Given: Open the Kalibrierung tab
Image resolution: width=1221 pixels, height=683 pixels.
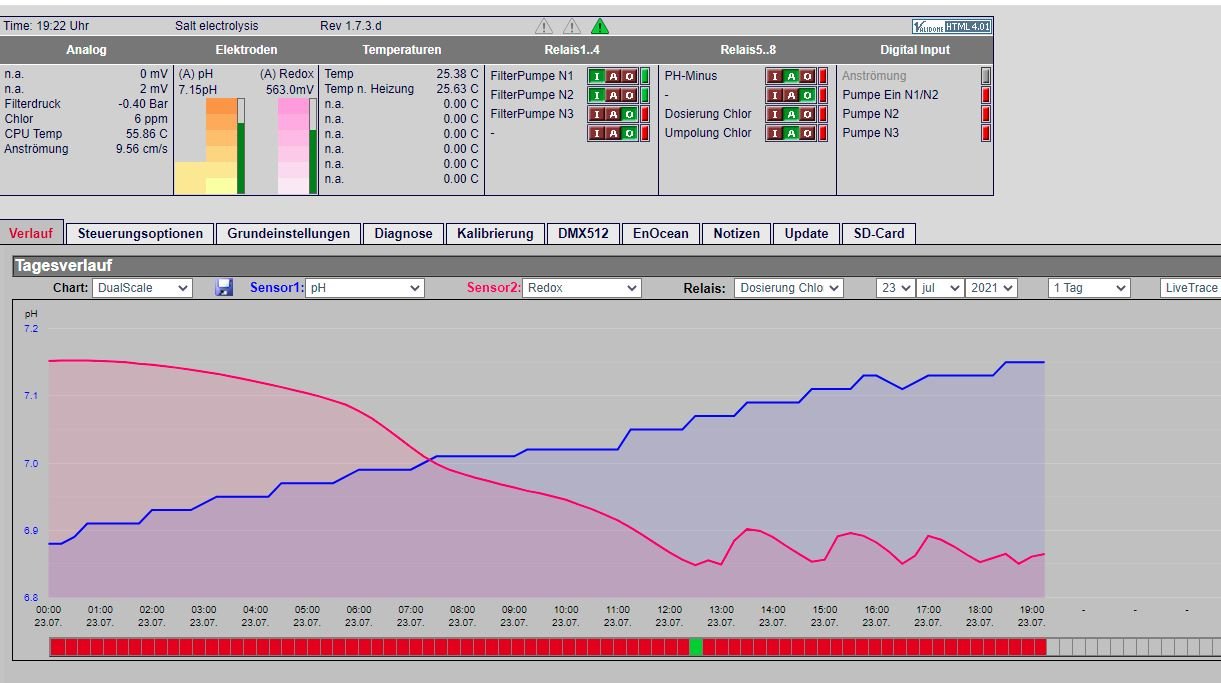Looking at the screenshot, I should click(495, 233).
